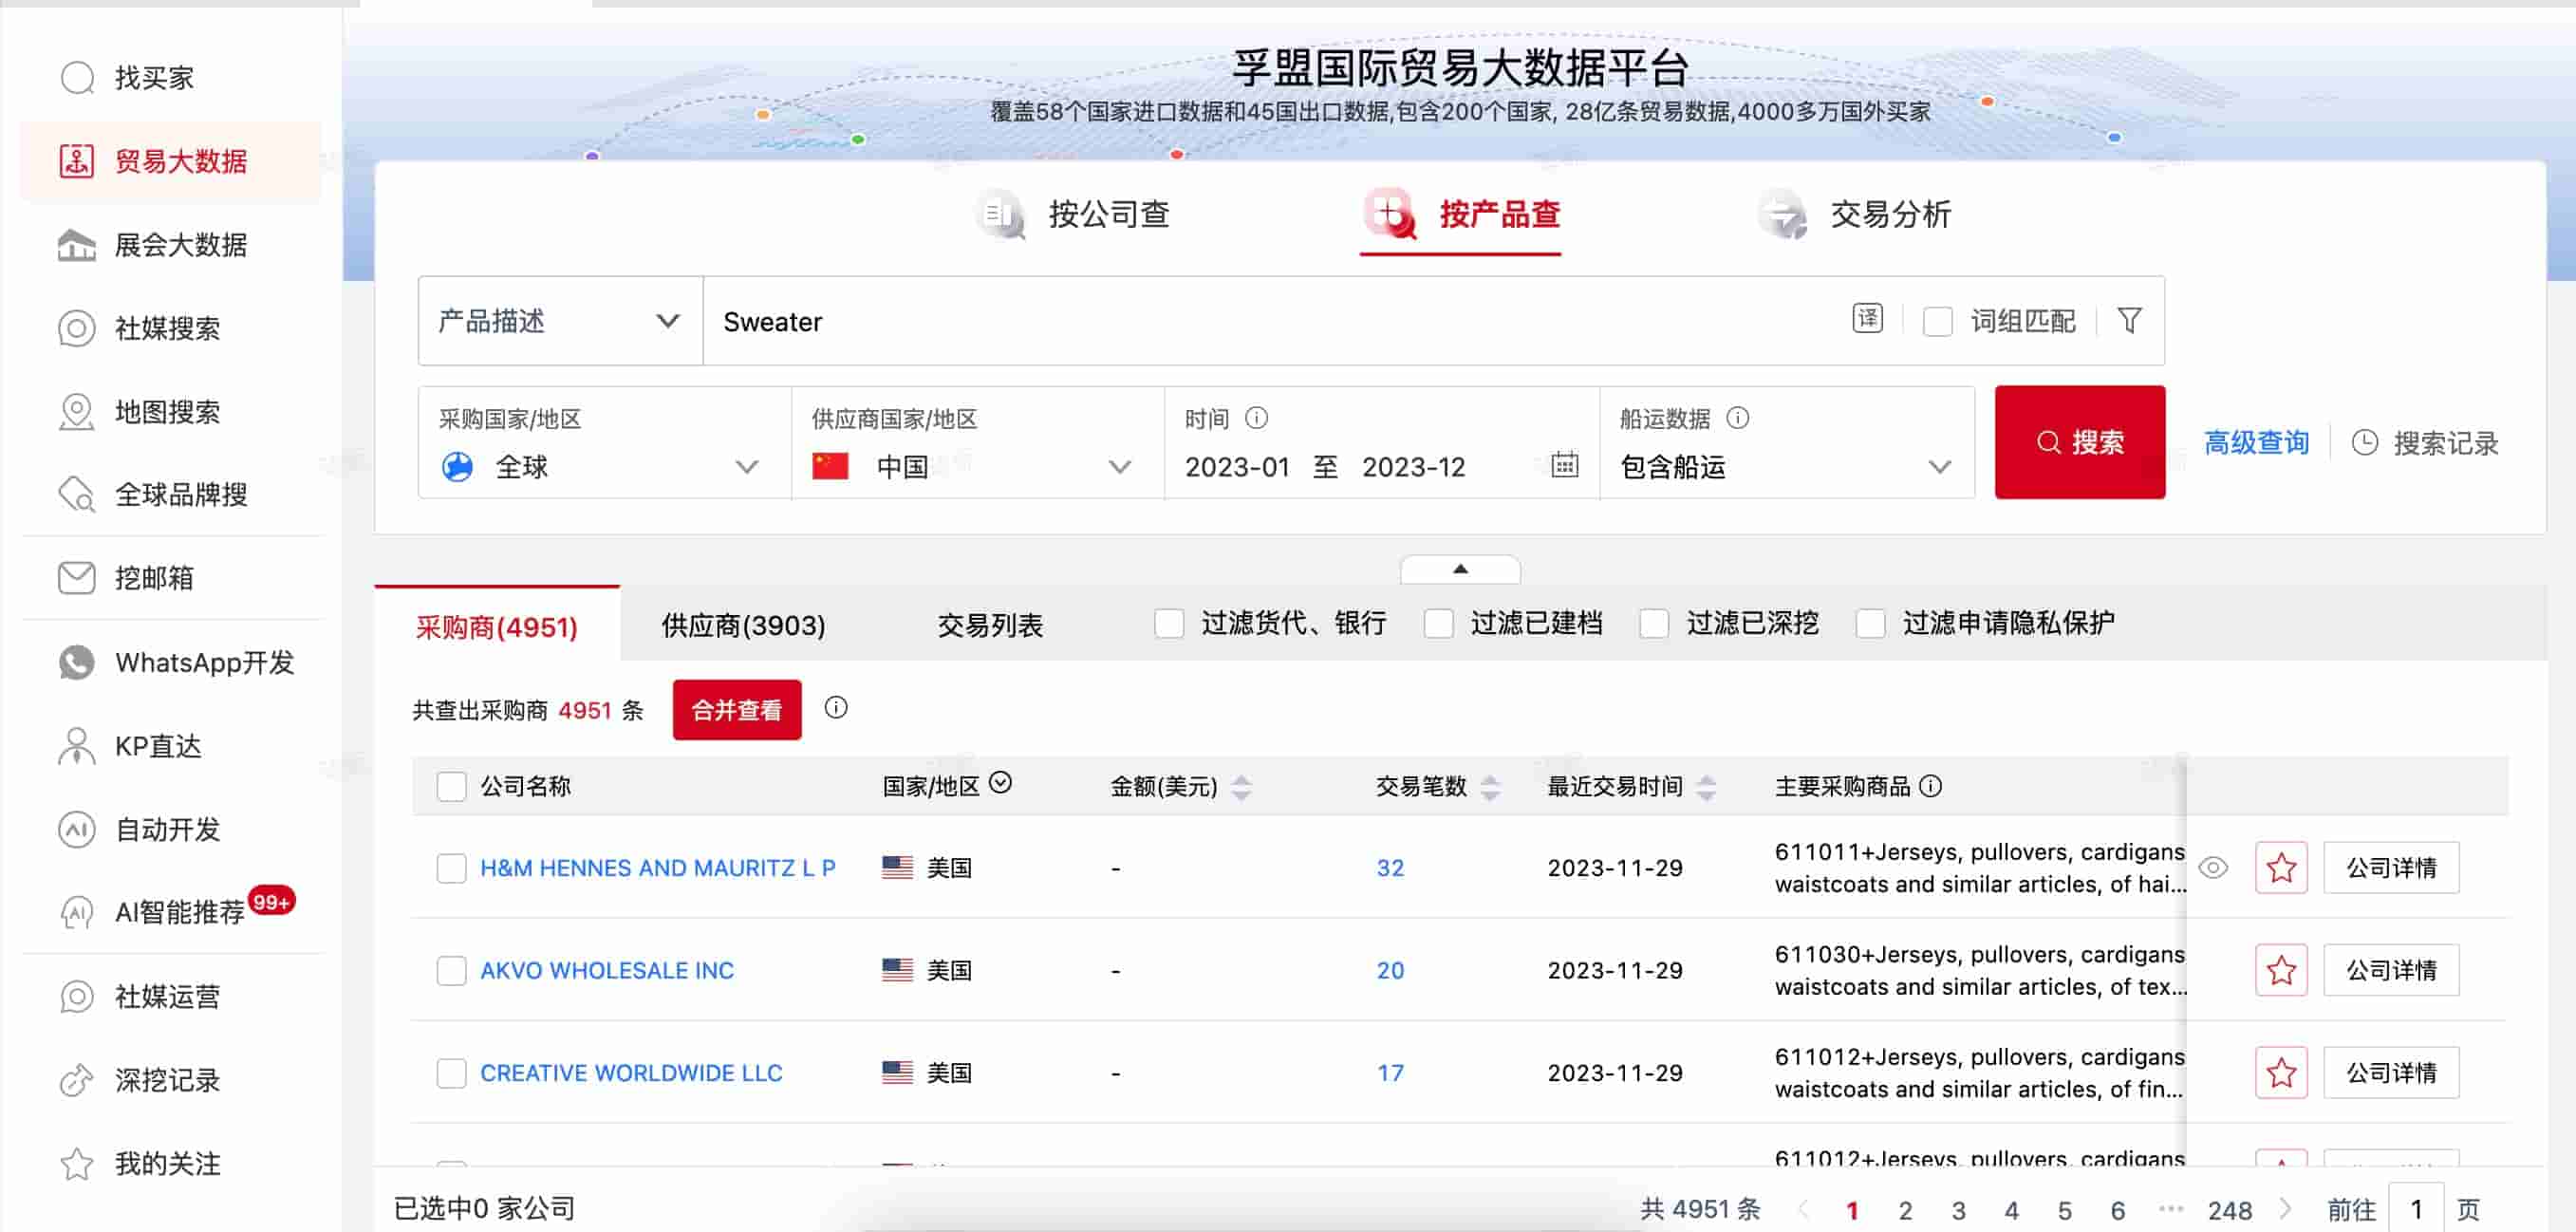Click eye icon in H&M row
The height and width of the screenshot is (1232, 2576).
click(2213, 867)
